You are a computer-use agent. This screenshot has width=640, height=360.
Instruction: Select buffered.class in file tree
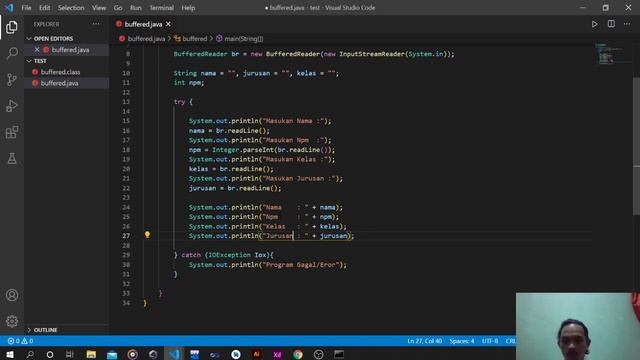click(60, 72)
